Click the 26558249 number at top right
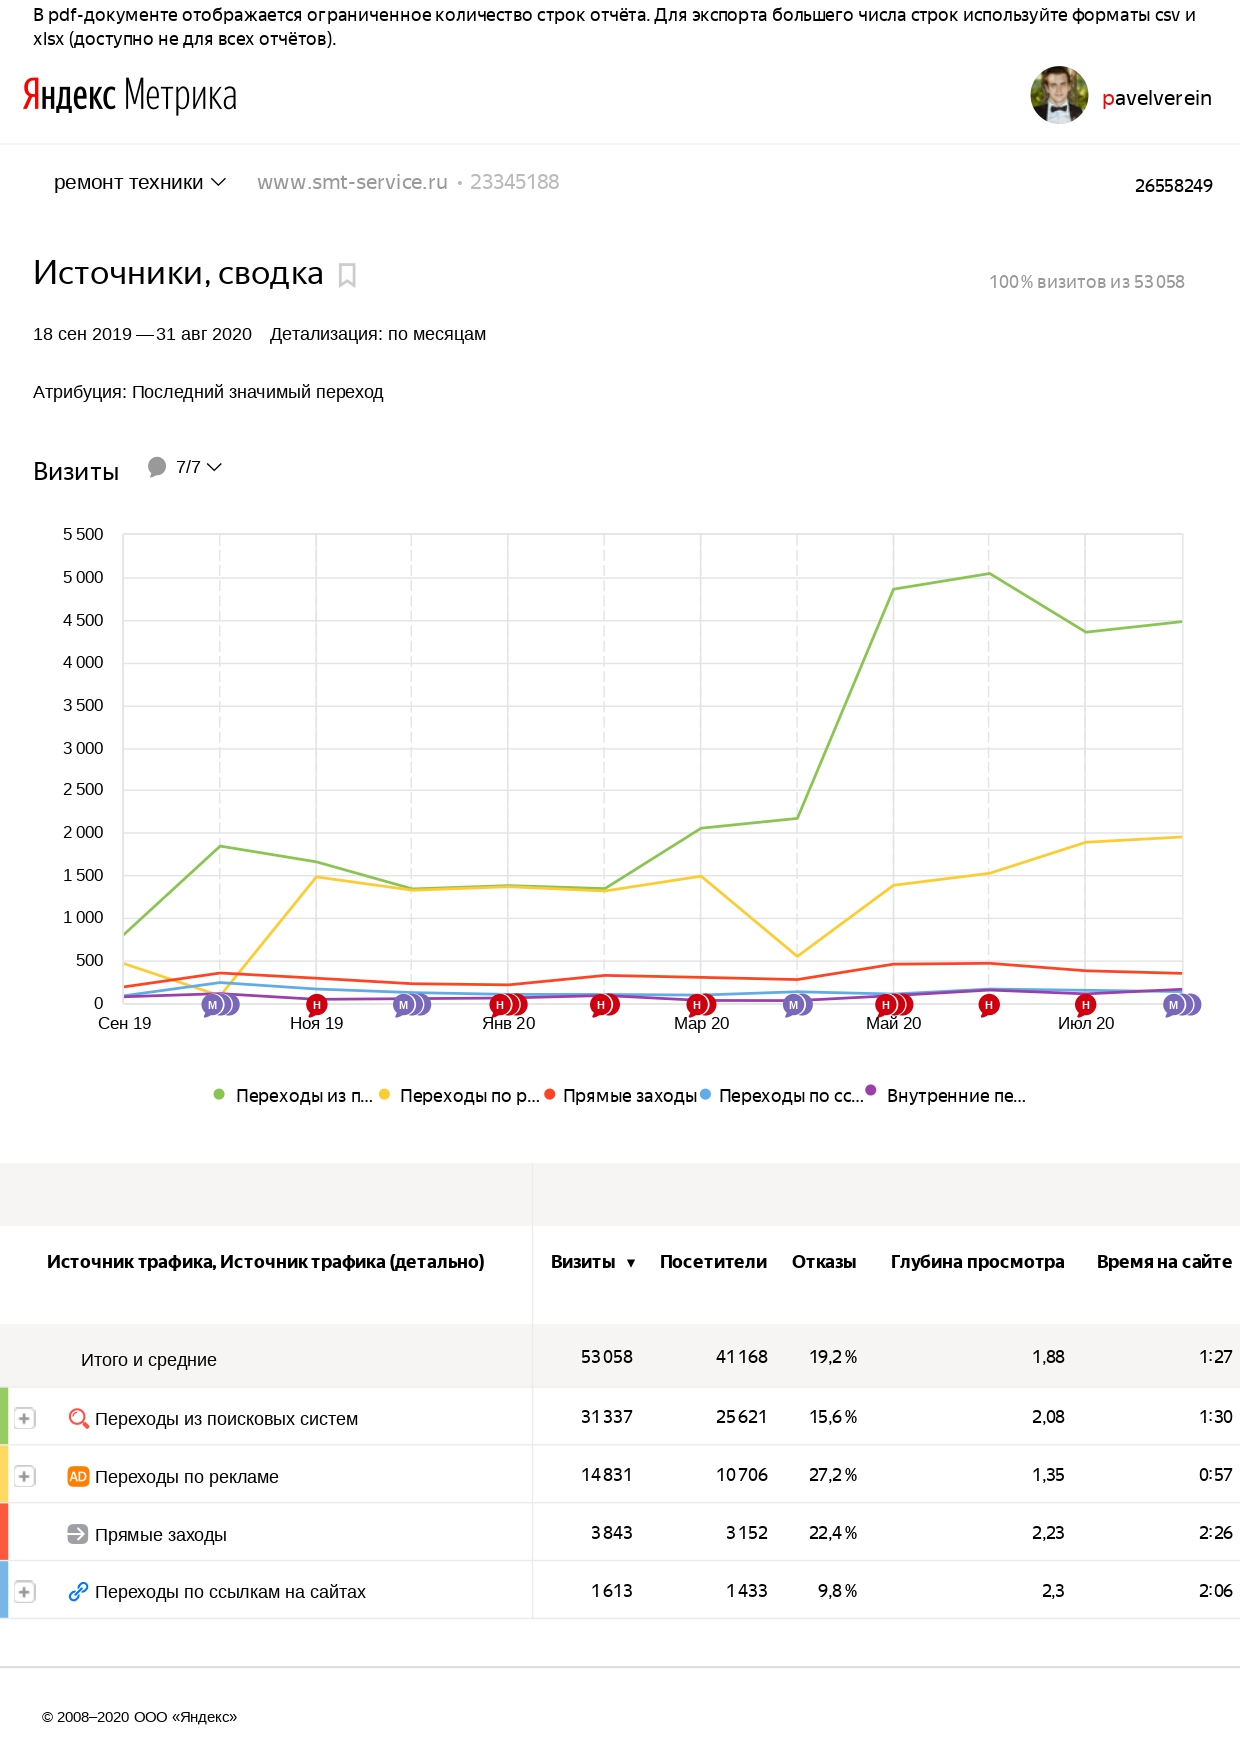 coord(1174,186)
